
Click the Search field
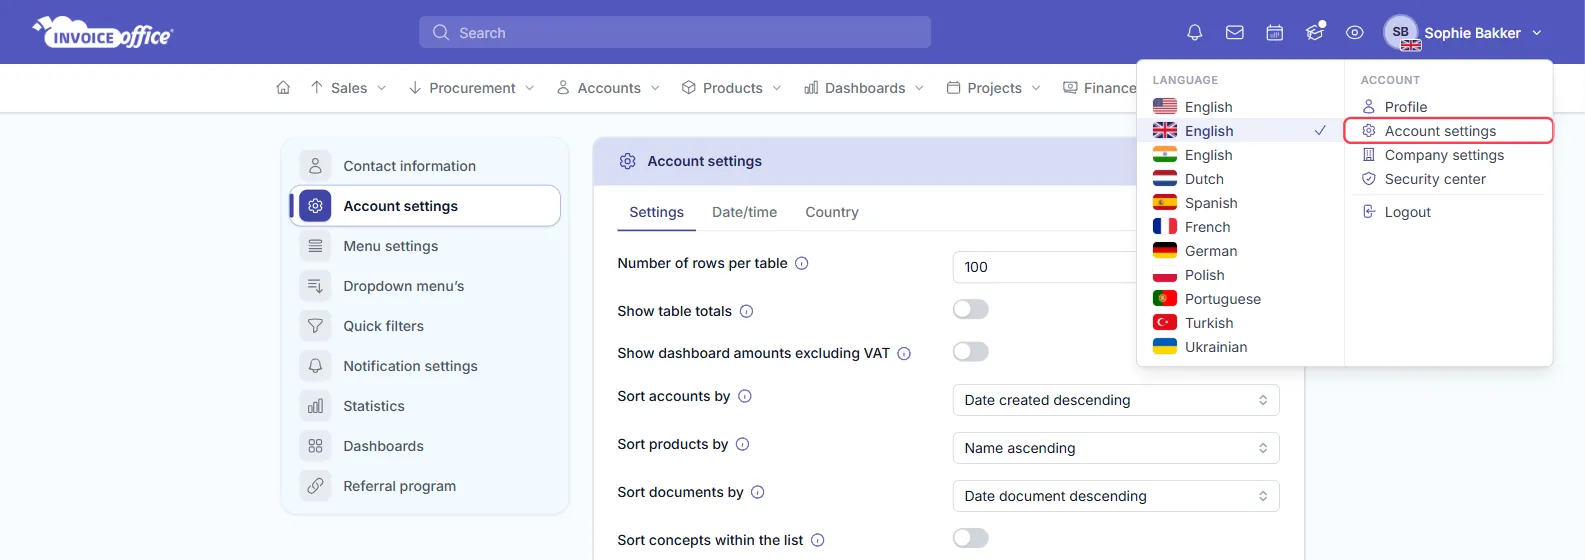tap(675, 32)
